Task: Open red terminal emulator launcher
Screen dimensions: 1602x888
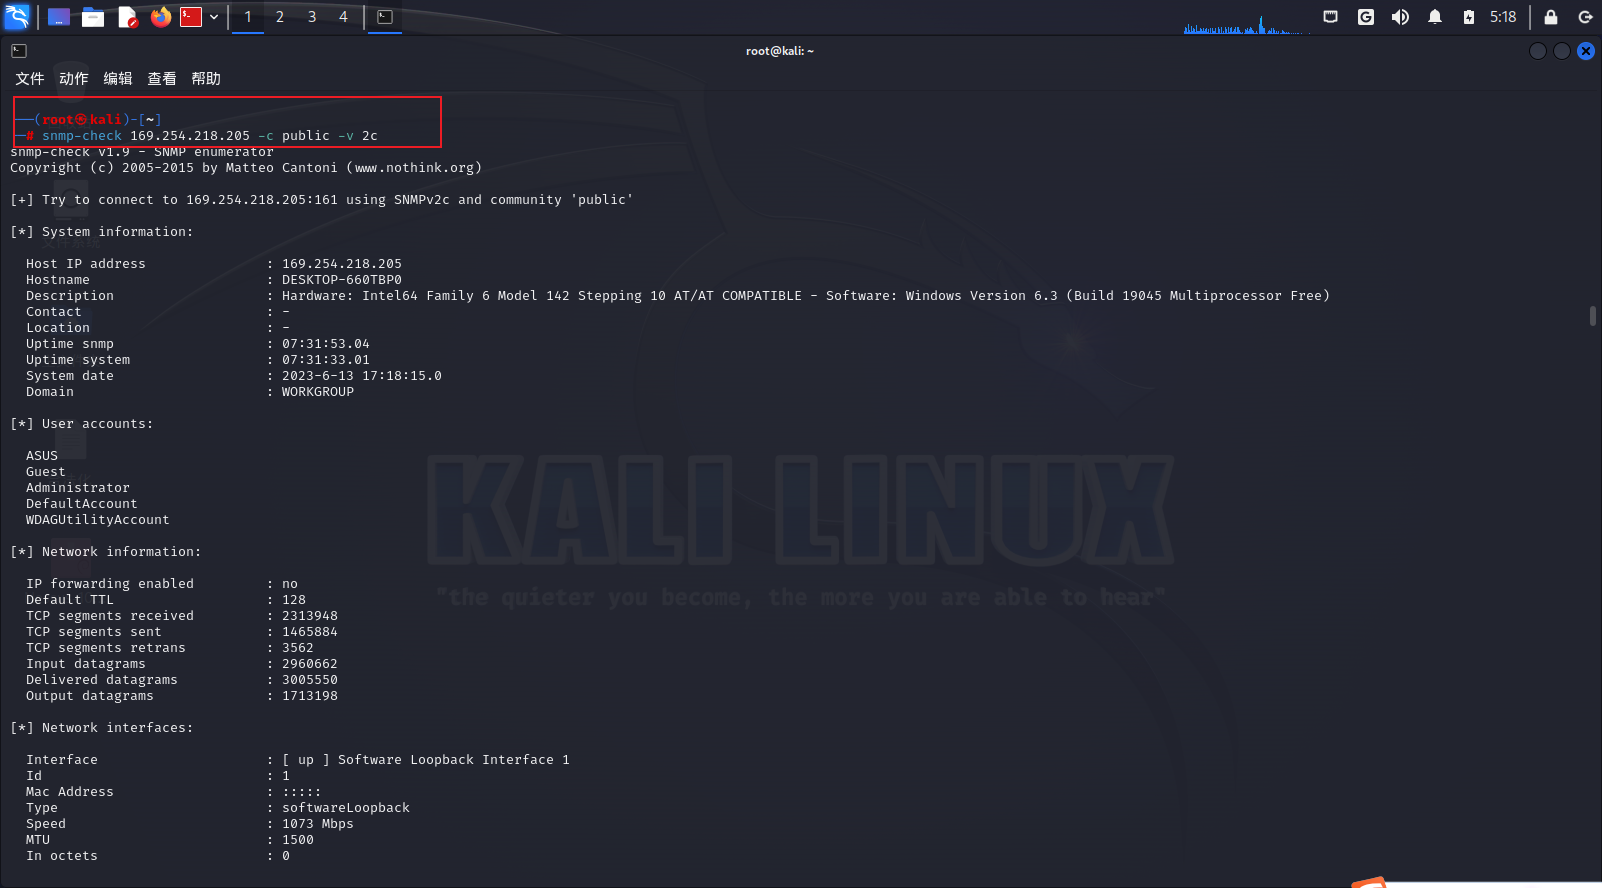Action: 191,17
